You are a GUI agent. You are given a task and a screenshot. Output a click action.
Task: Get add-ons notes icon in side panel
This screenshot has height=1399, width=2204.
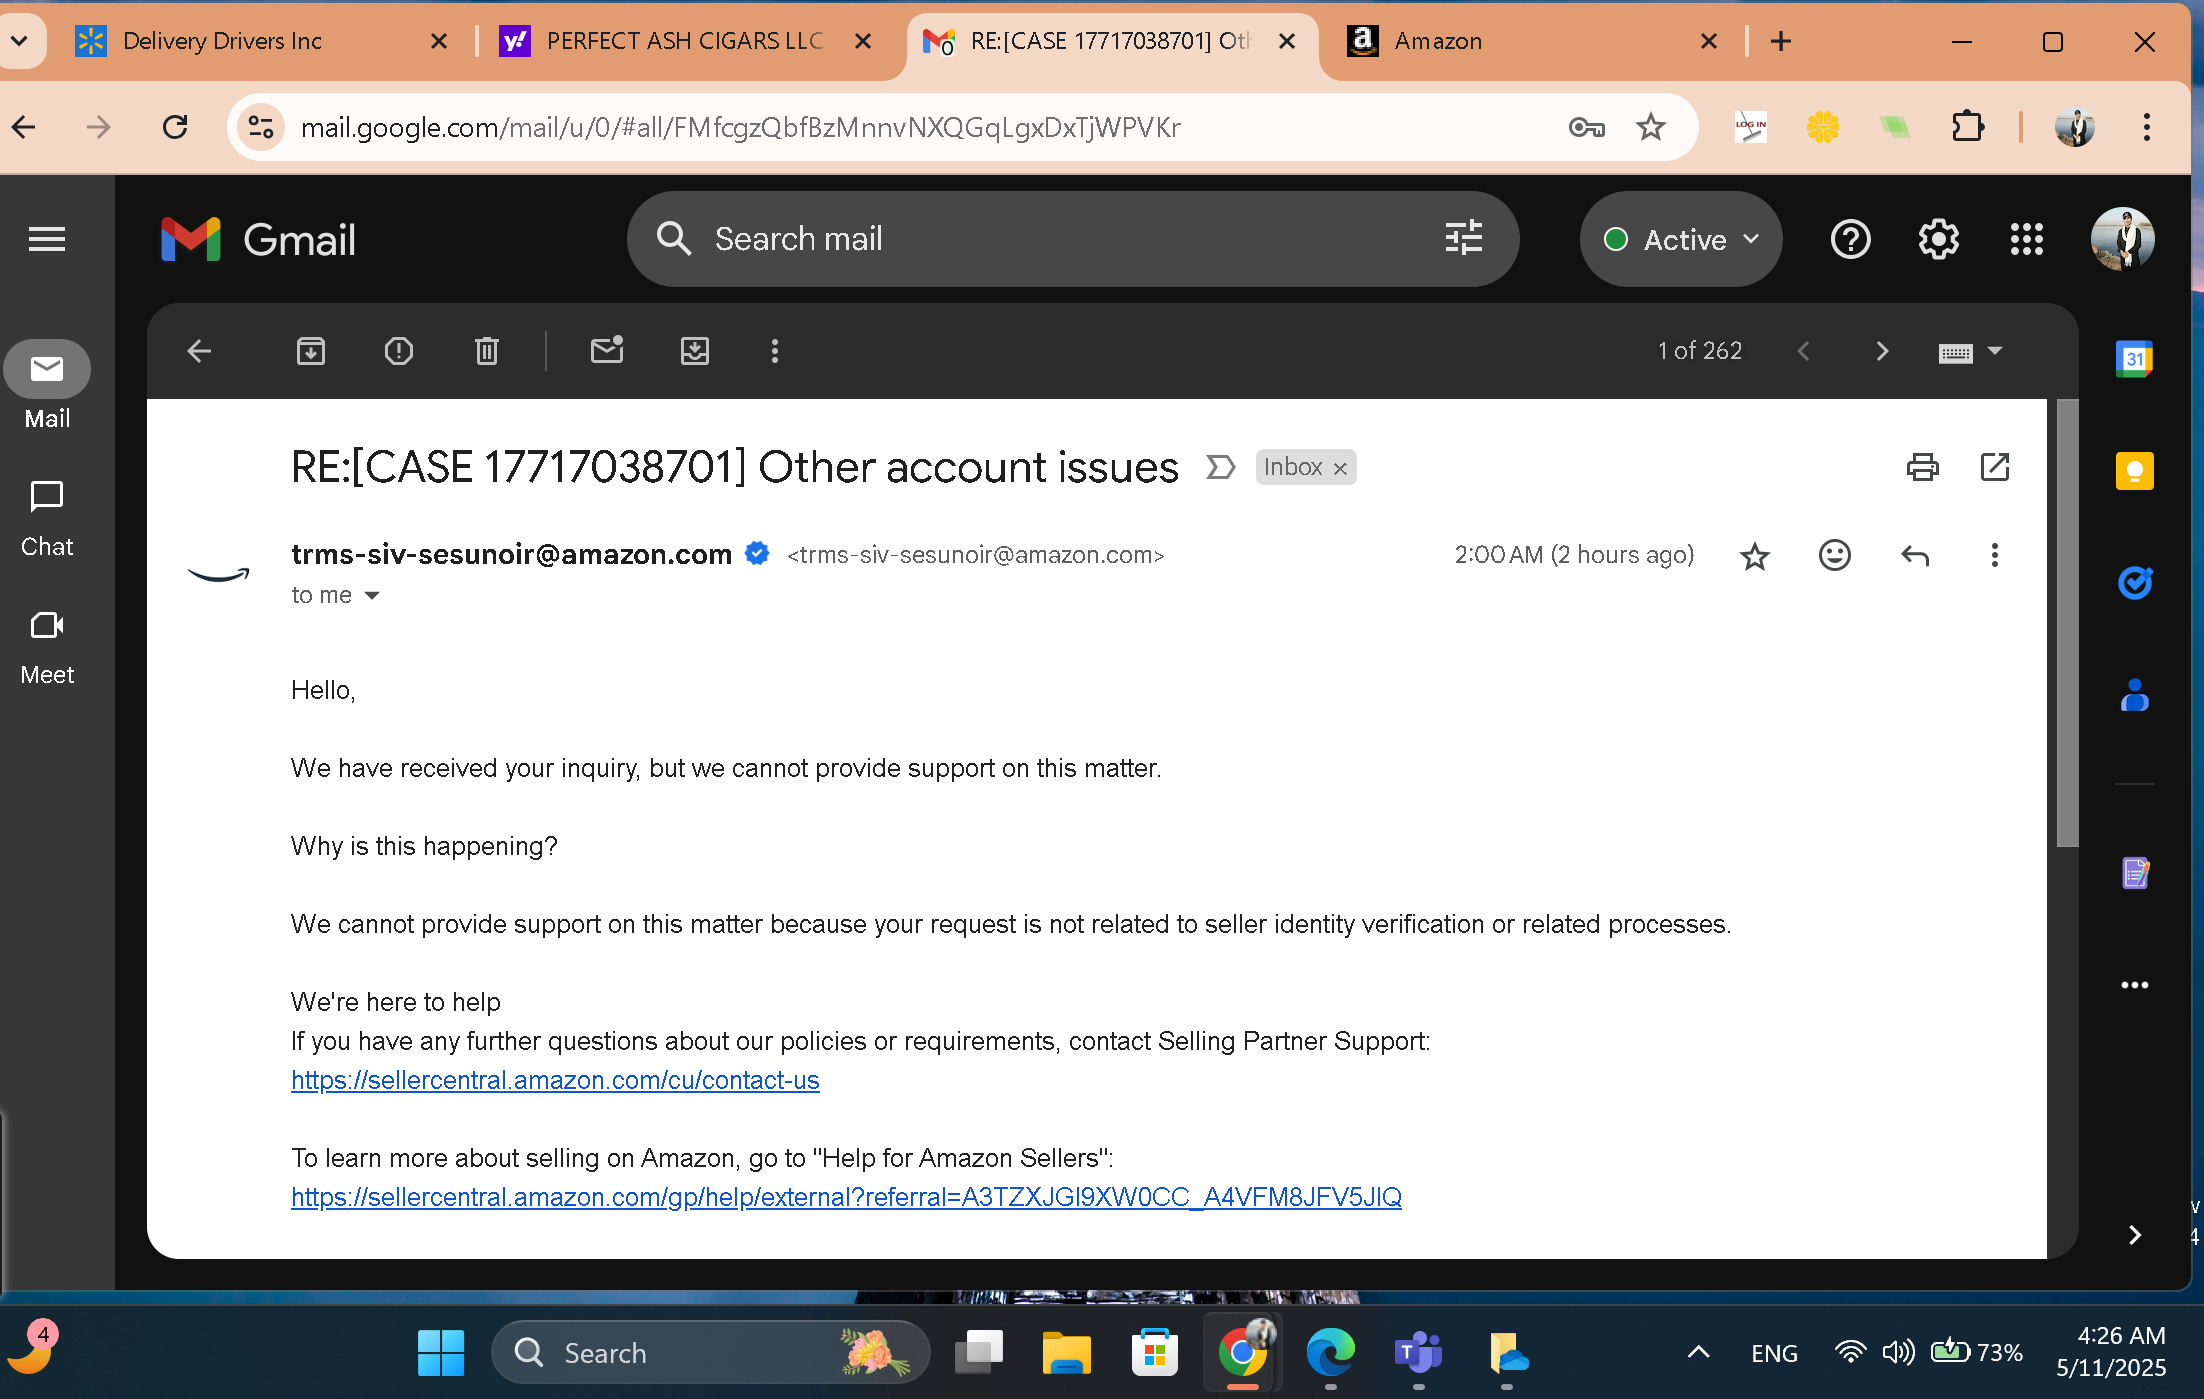[x=2135, y=873]
